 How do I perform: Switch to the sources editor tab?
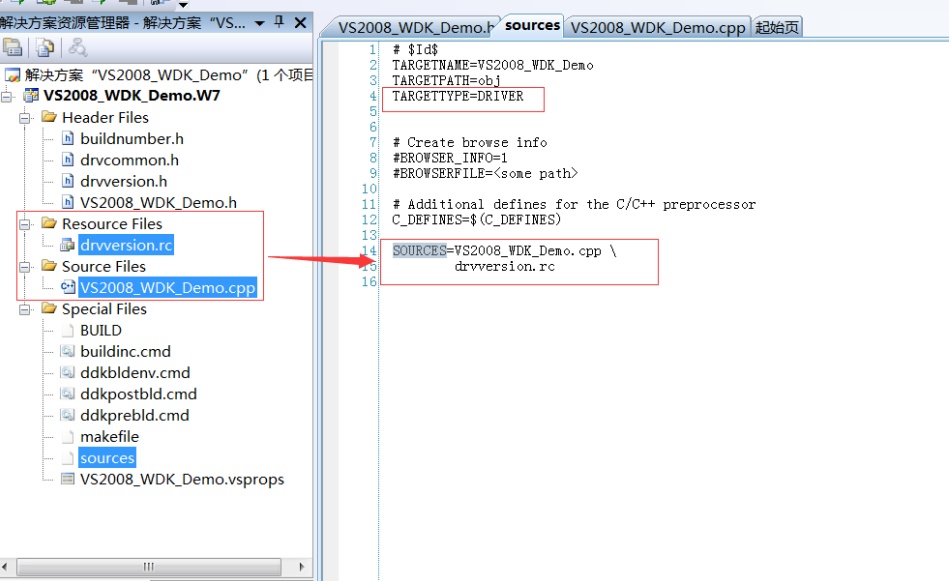pos(532,25)
